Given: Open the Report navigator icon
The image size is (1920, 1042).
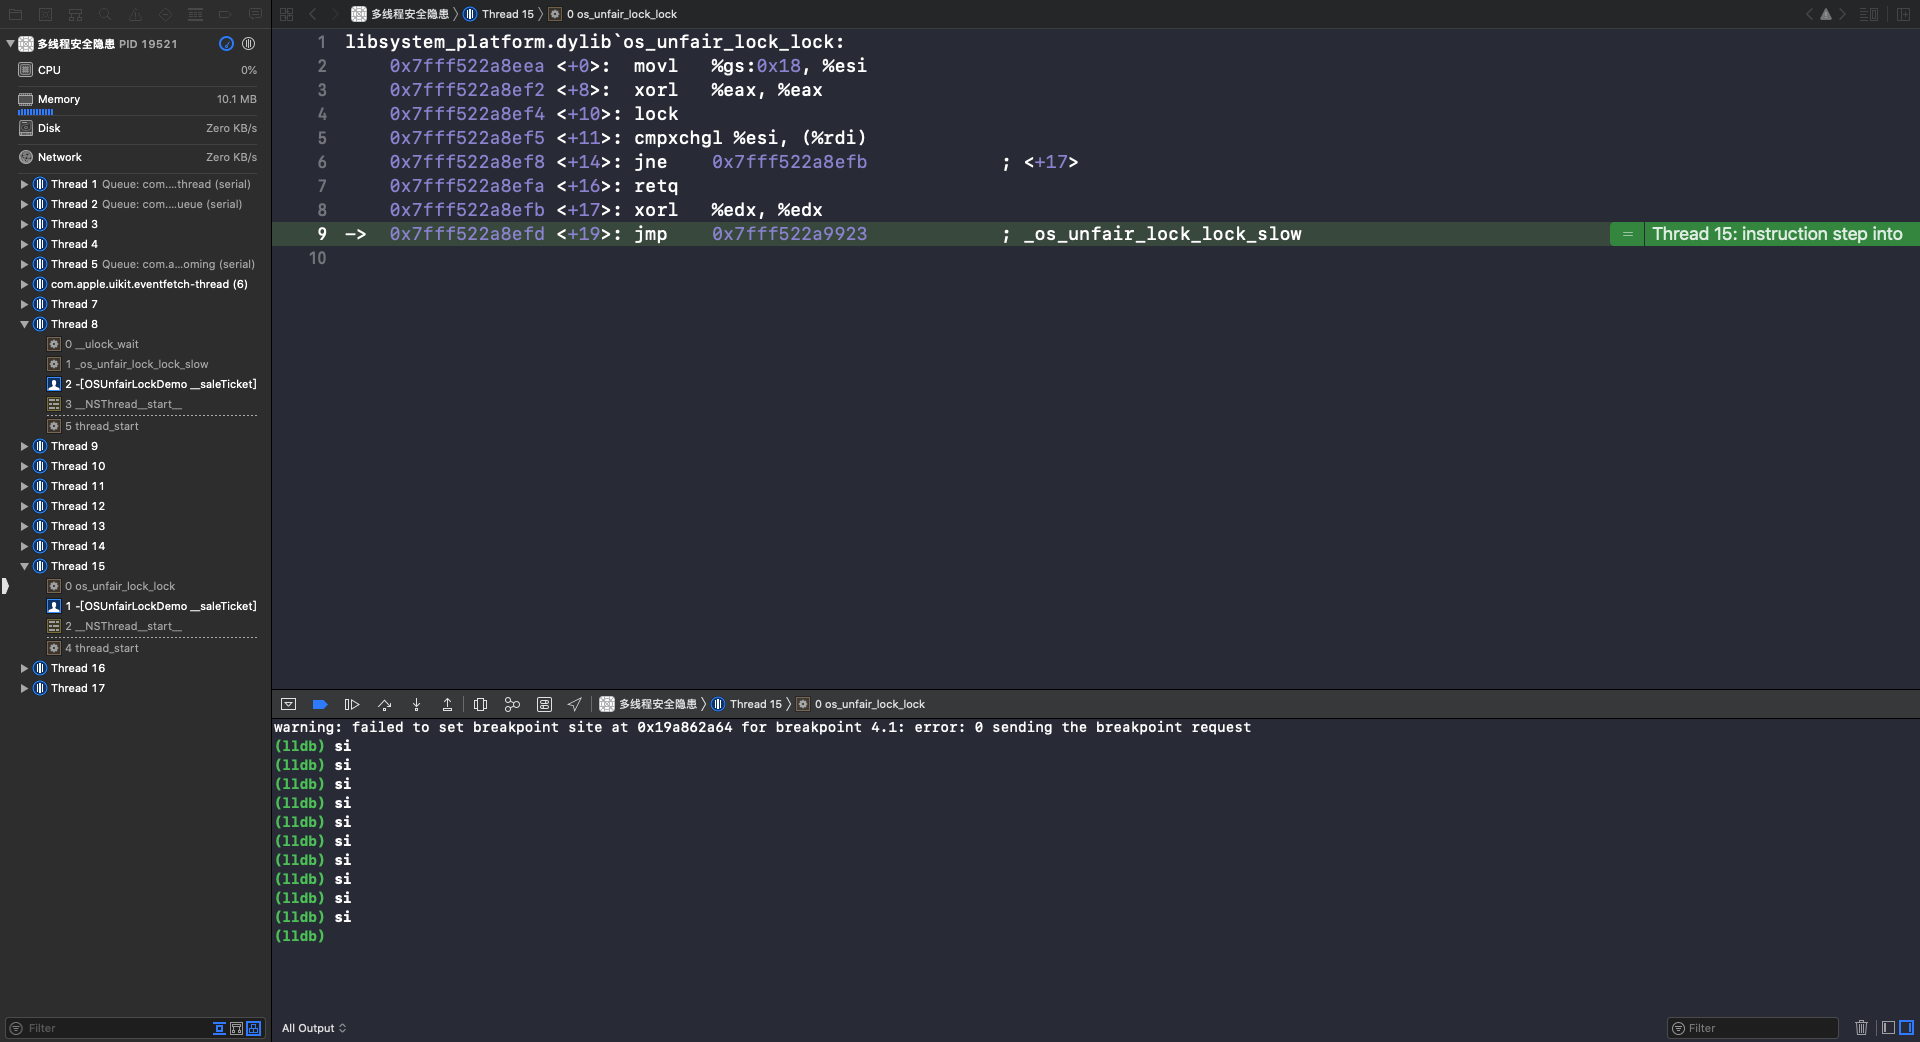Looking at the screenshot, I should tap(255, 14).
